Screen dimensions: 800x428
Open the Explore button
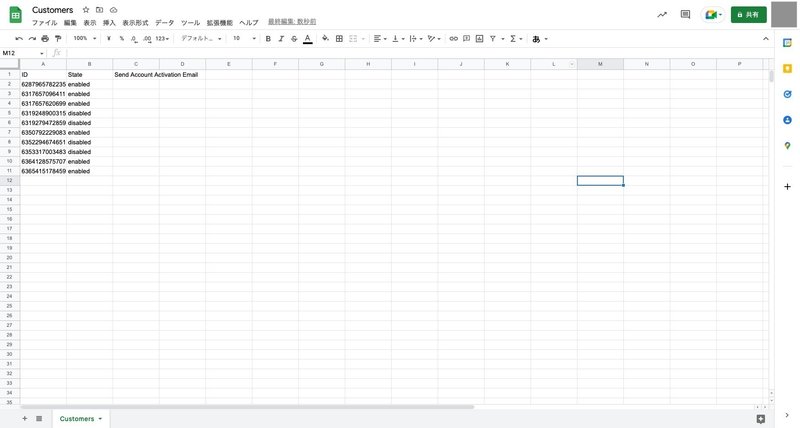761,419
